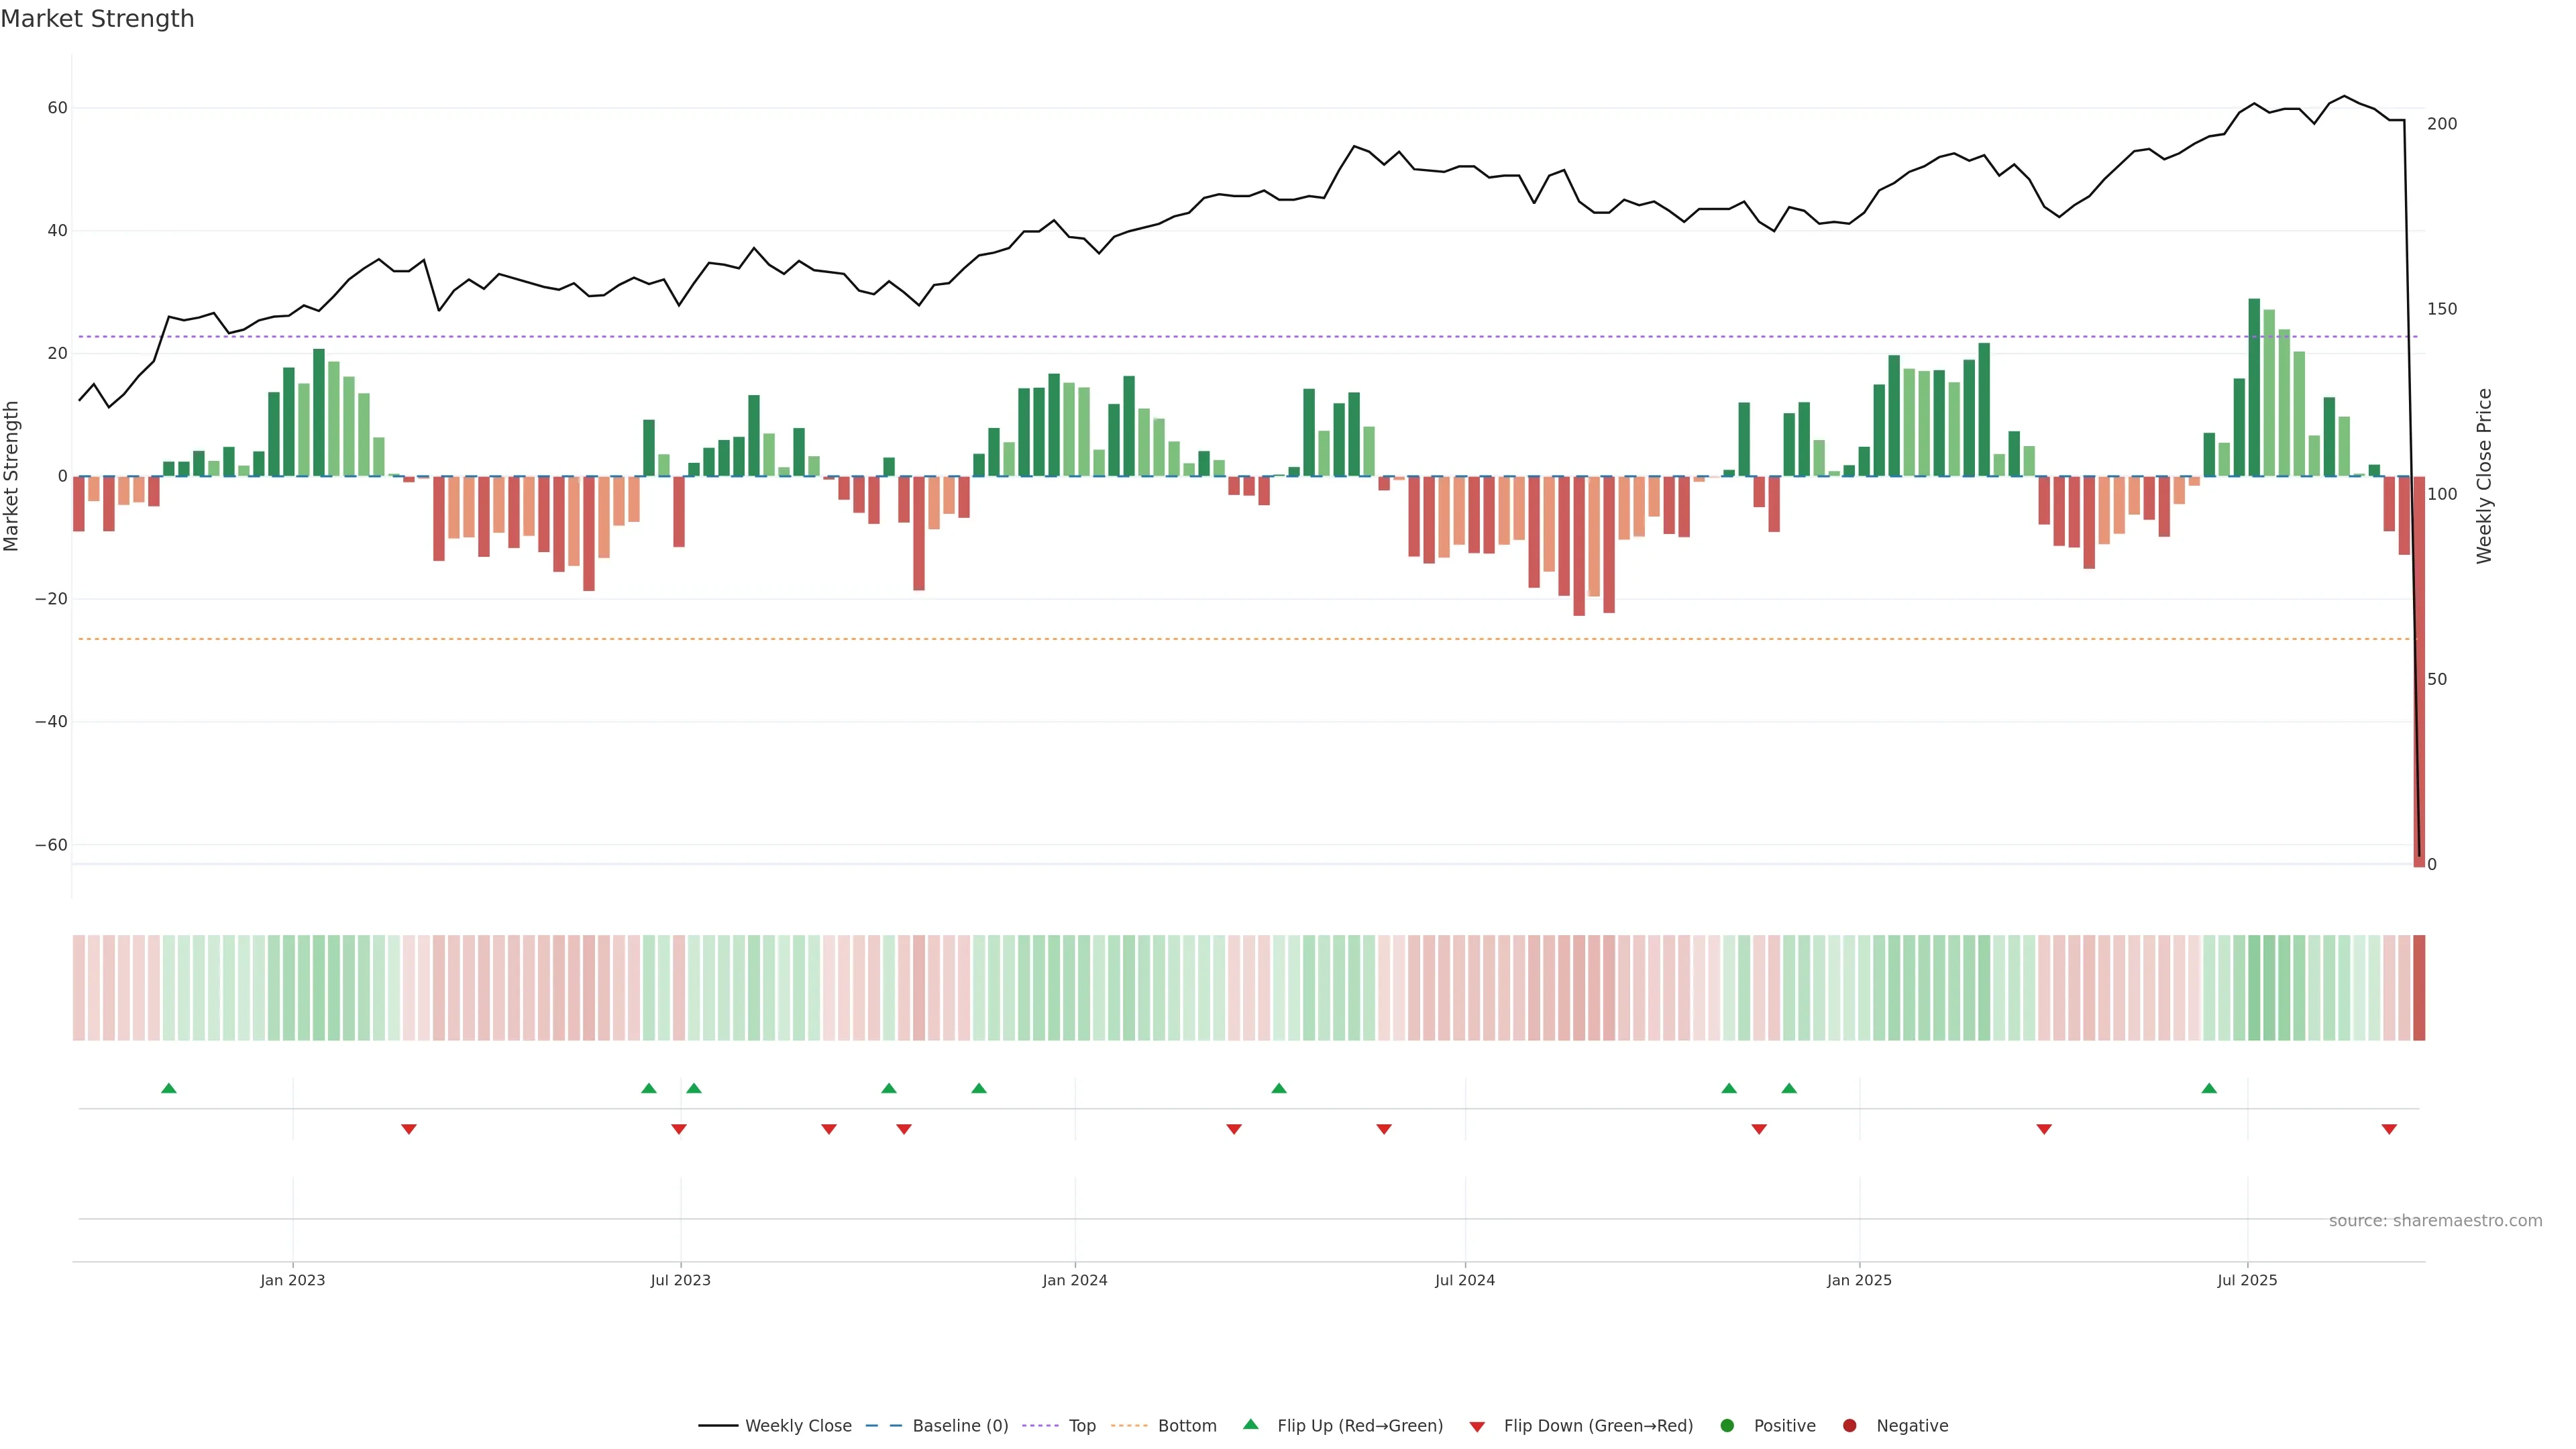Click the Negative red circle legend icon
2576x1449 pixels.
[1849, 1426]
